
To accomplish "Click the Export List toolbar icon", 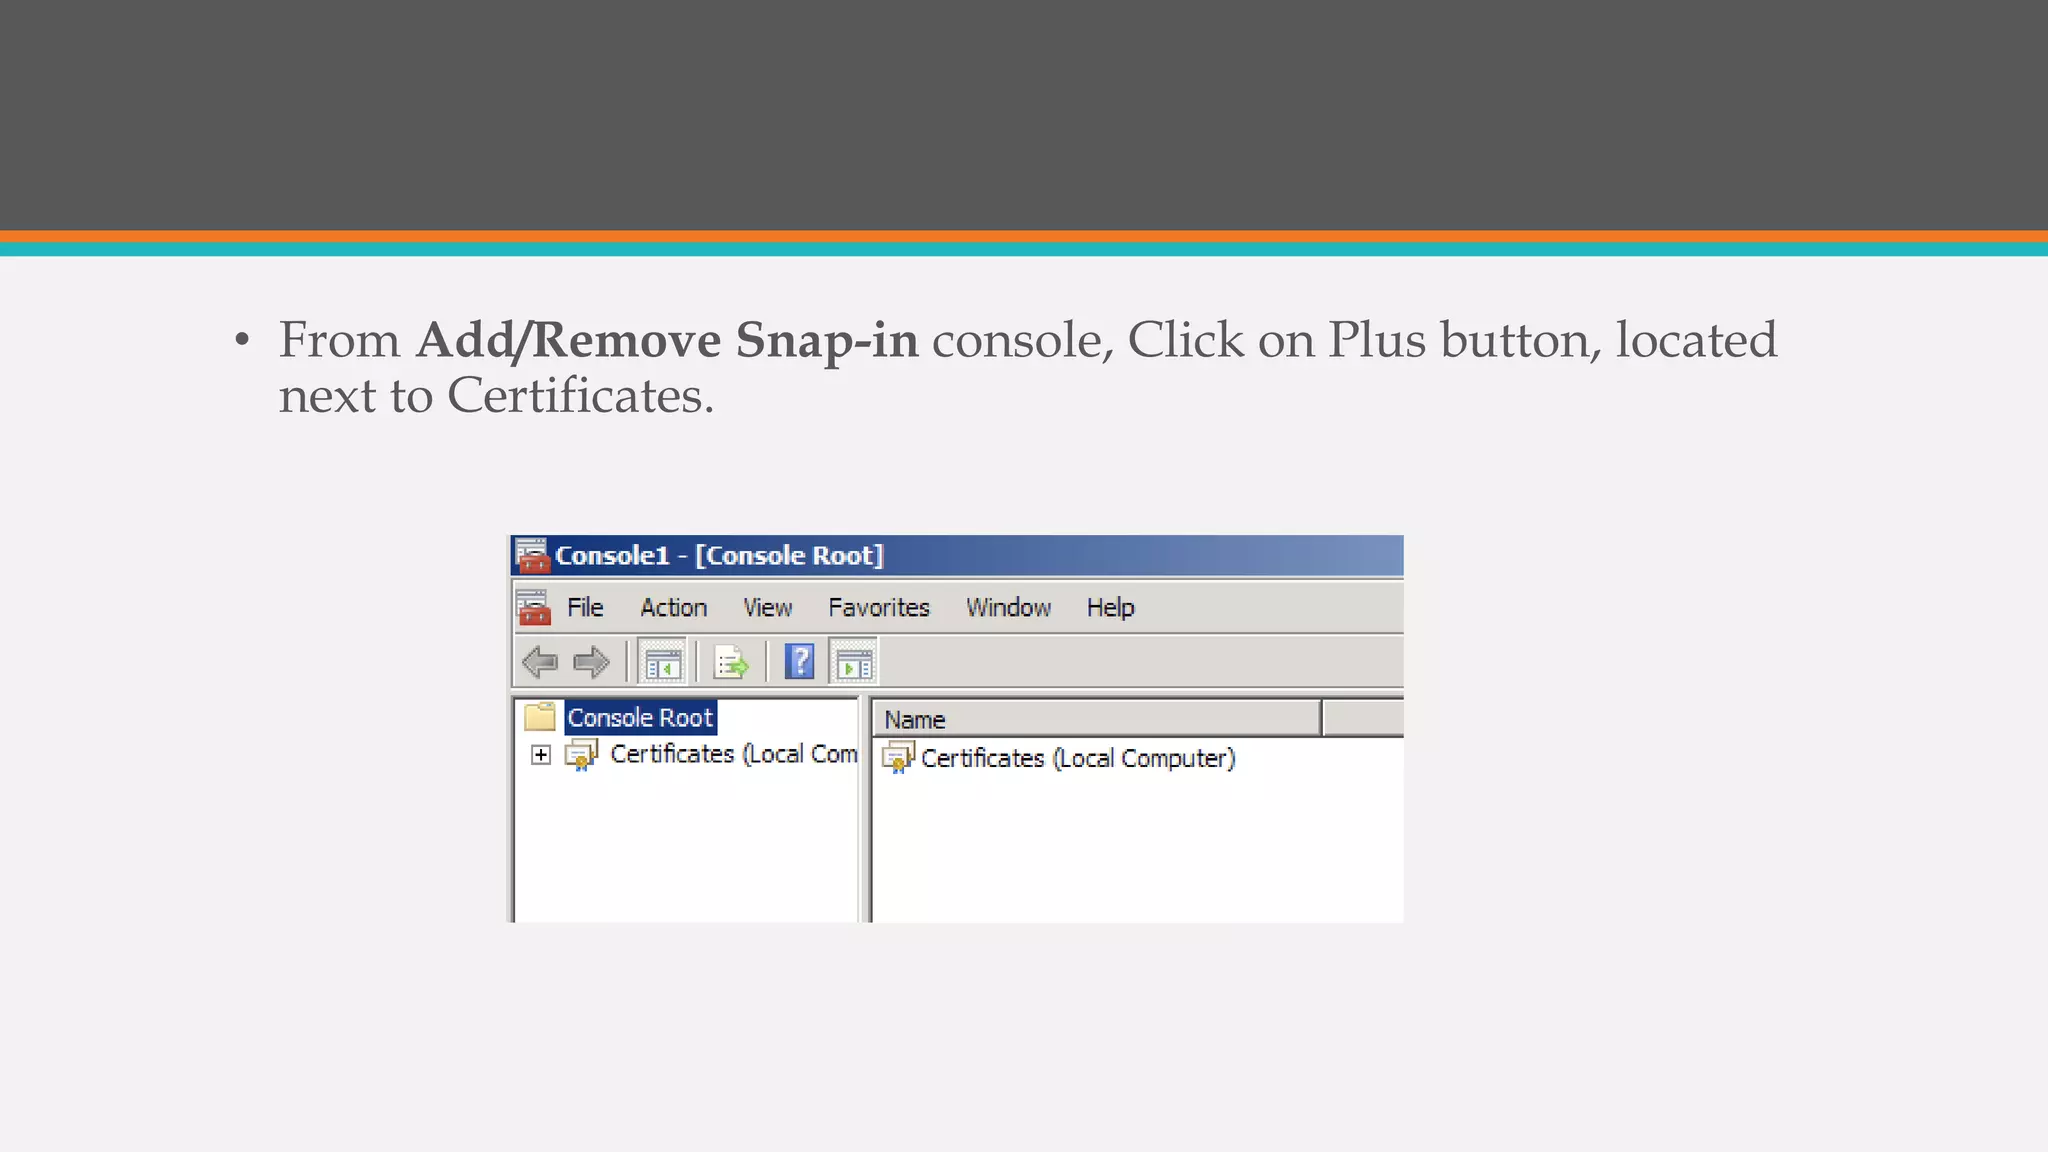I will click(731, 662).
